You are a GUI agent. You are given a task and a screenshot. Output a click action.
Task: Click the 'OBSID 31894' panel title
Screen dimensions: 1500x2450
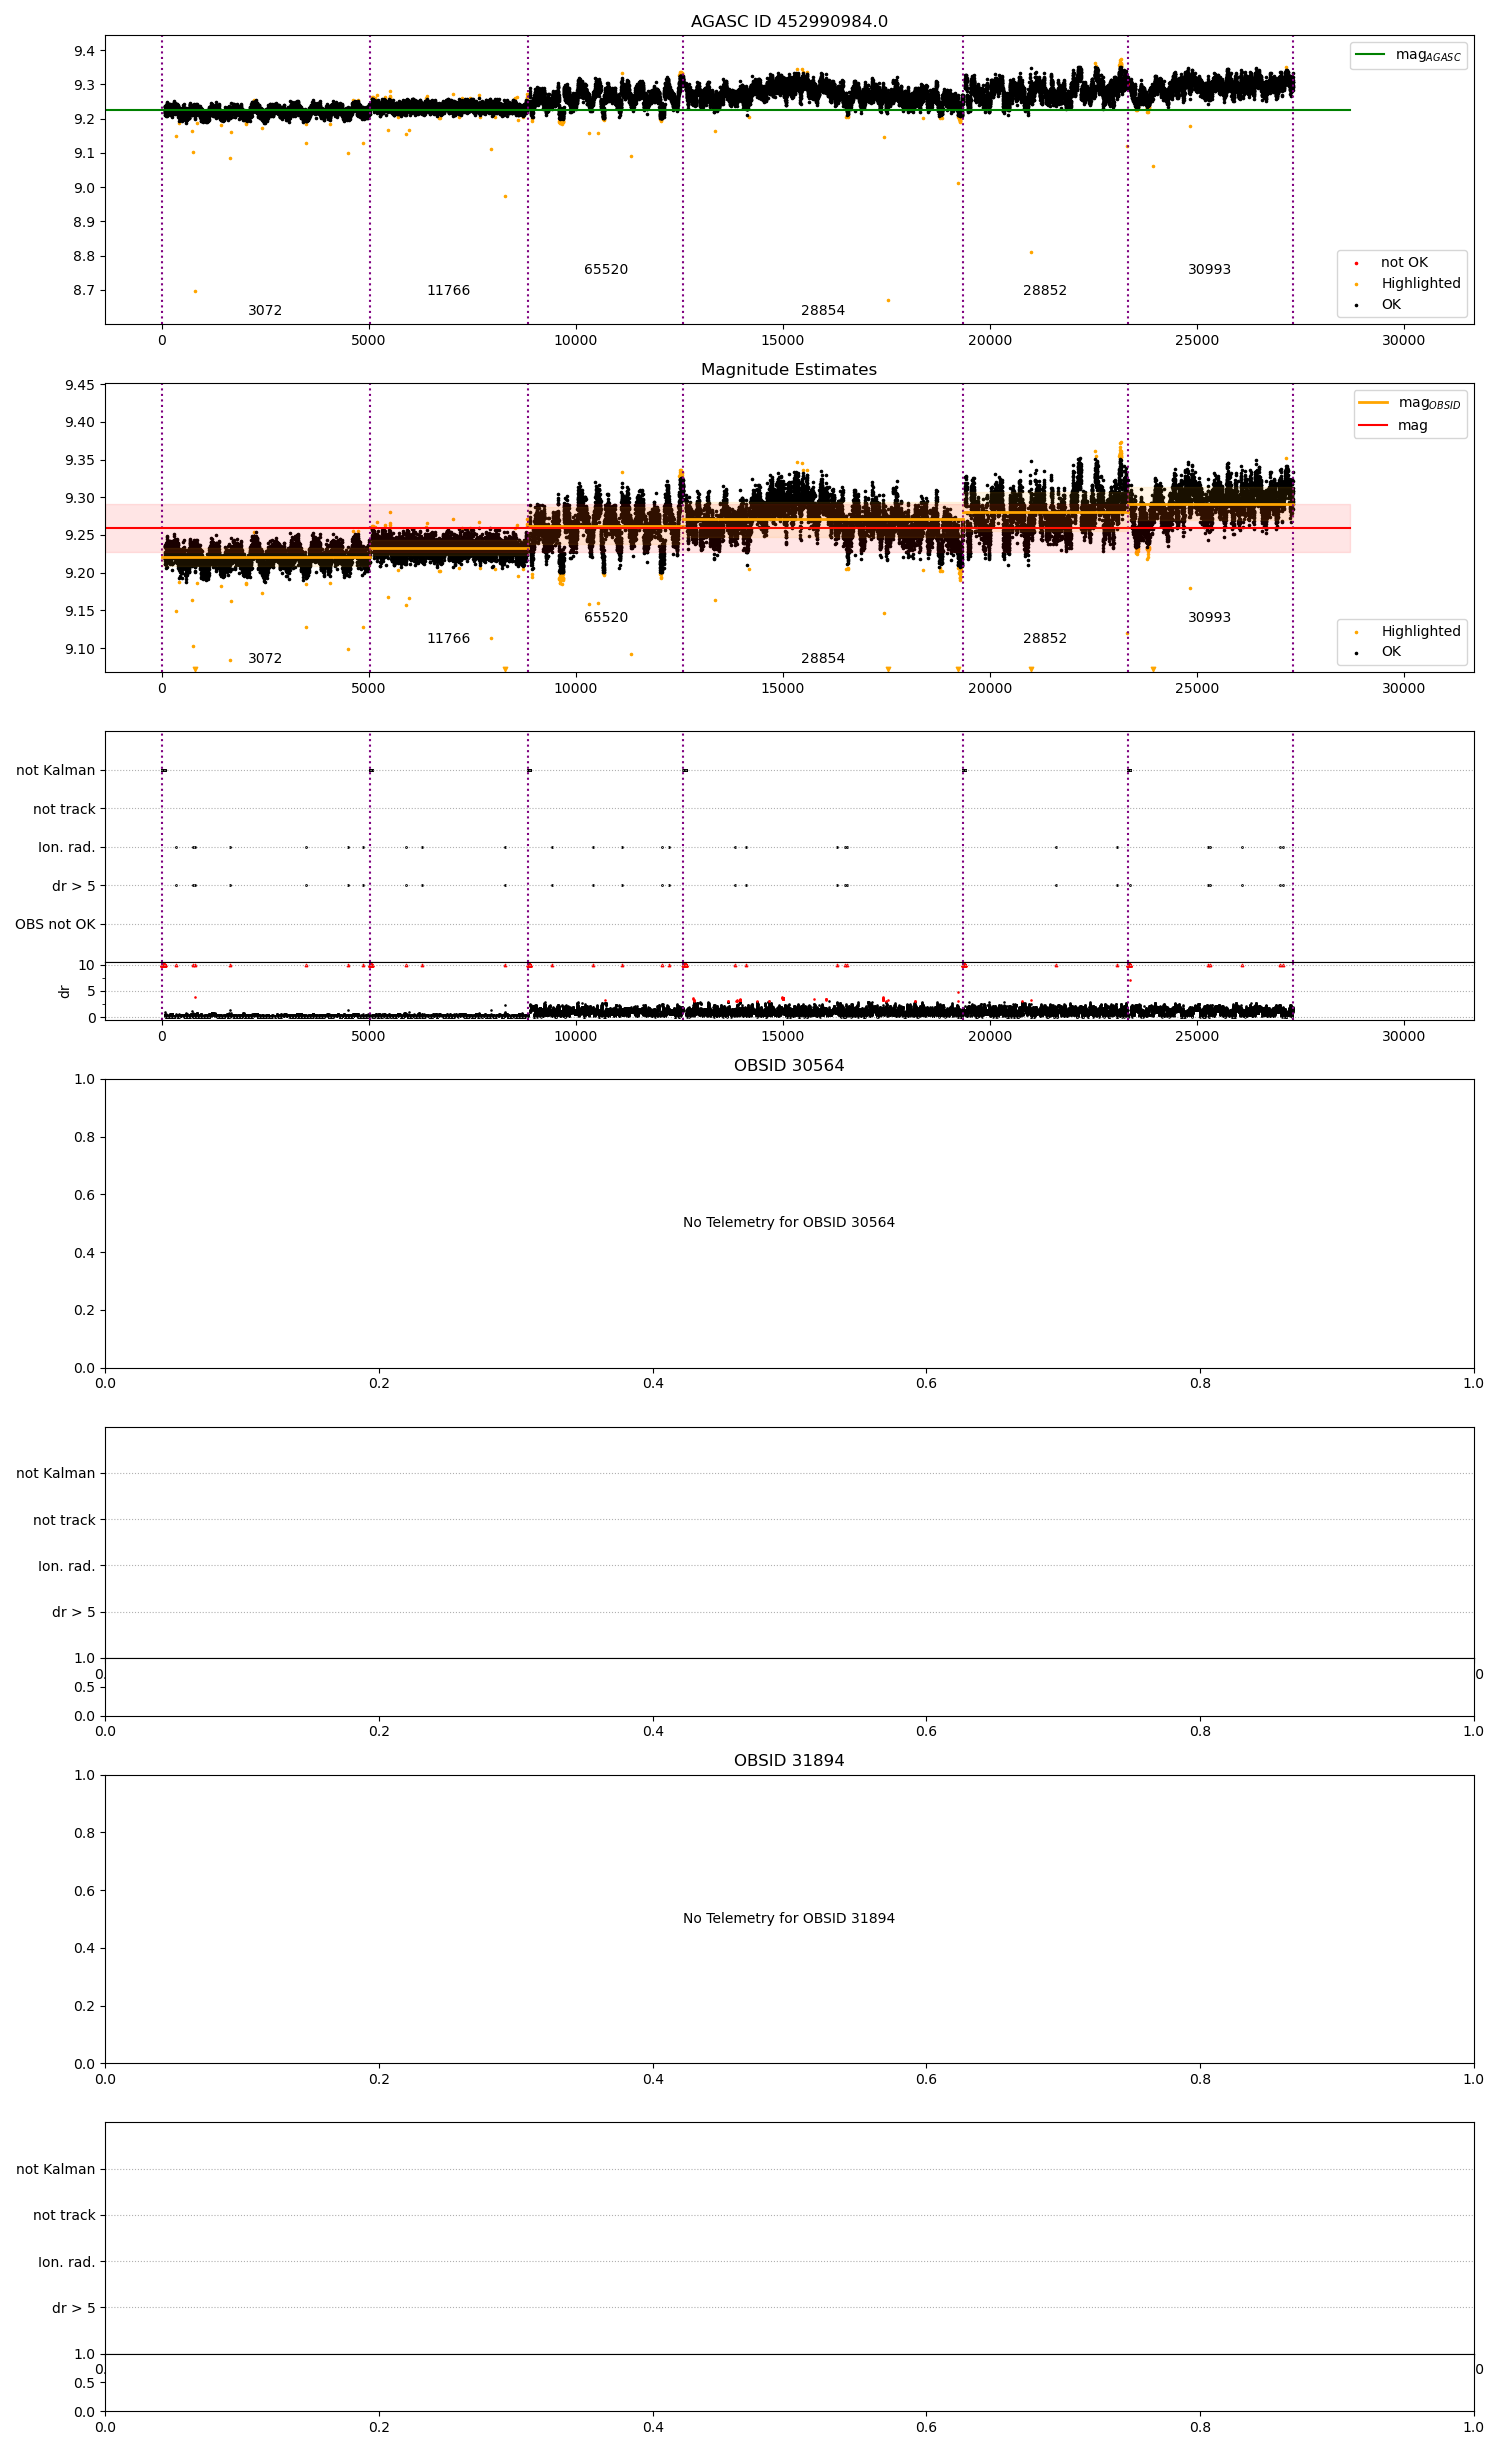789,1760
